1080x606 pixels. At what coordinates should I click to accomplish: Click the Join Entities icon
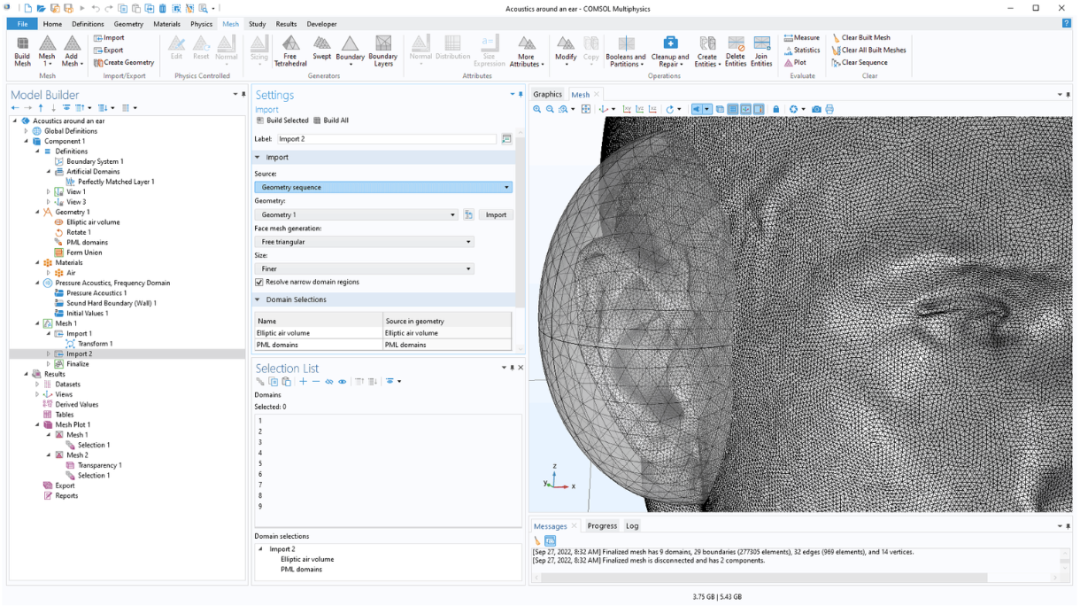[761, 50]
